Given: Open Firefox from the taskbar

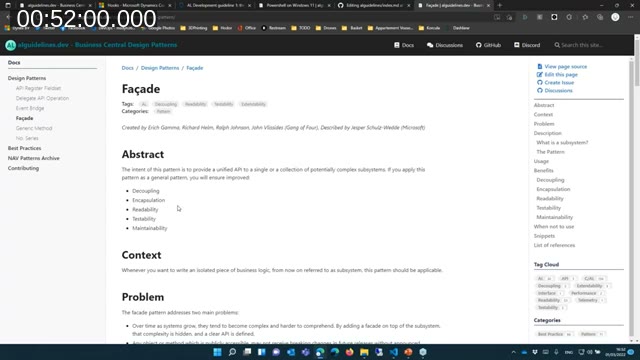Looking at the screenshot, I should click(349, 352).
